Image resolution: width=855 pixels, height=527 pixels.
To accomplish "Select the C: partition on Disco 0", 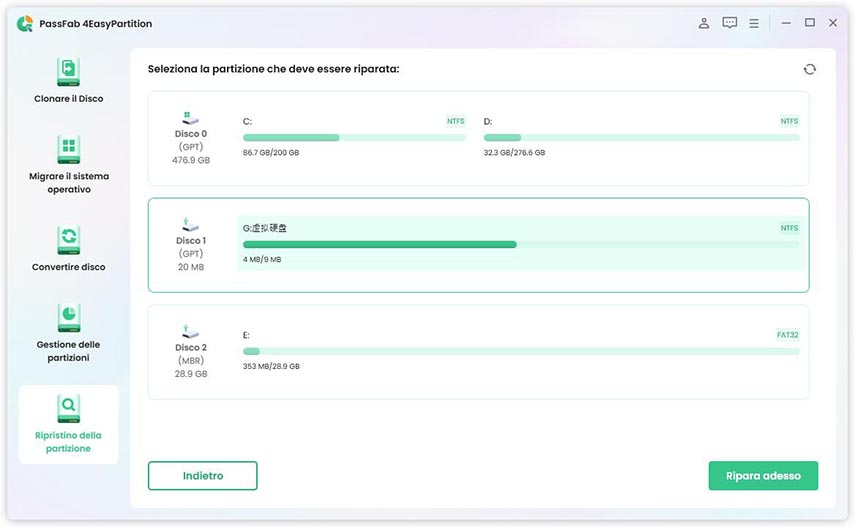I will click(x=354, y=136).
